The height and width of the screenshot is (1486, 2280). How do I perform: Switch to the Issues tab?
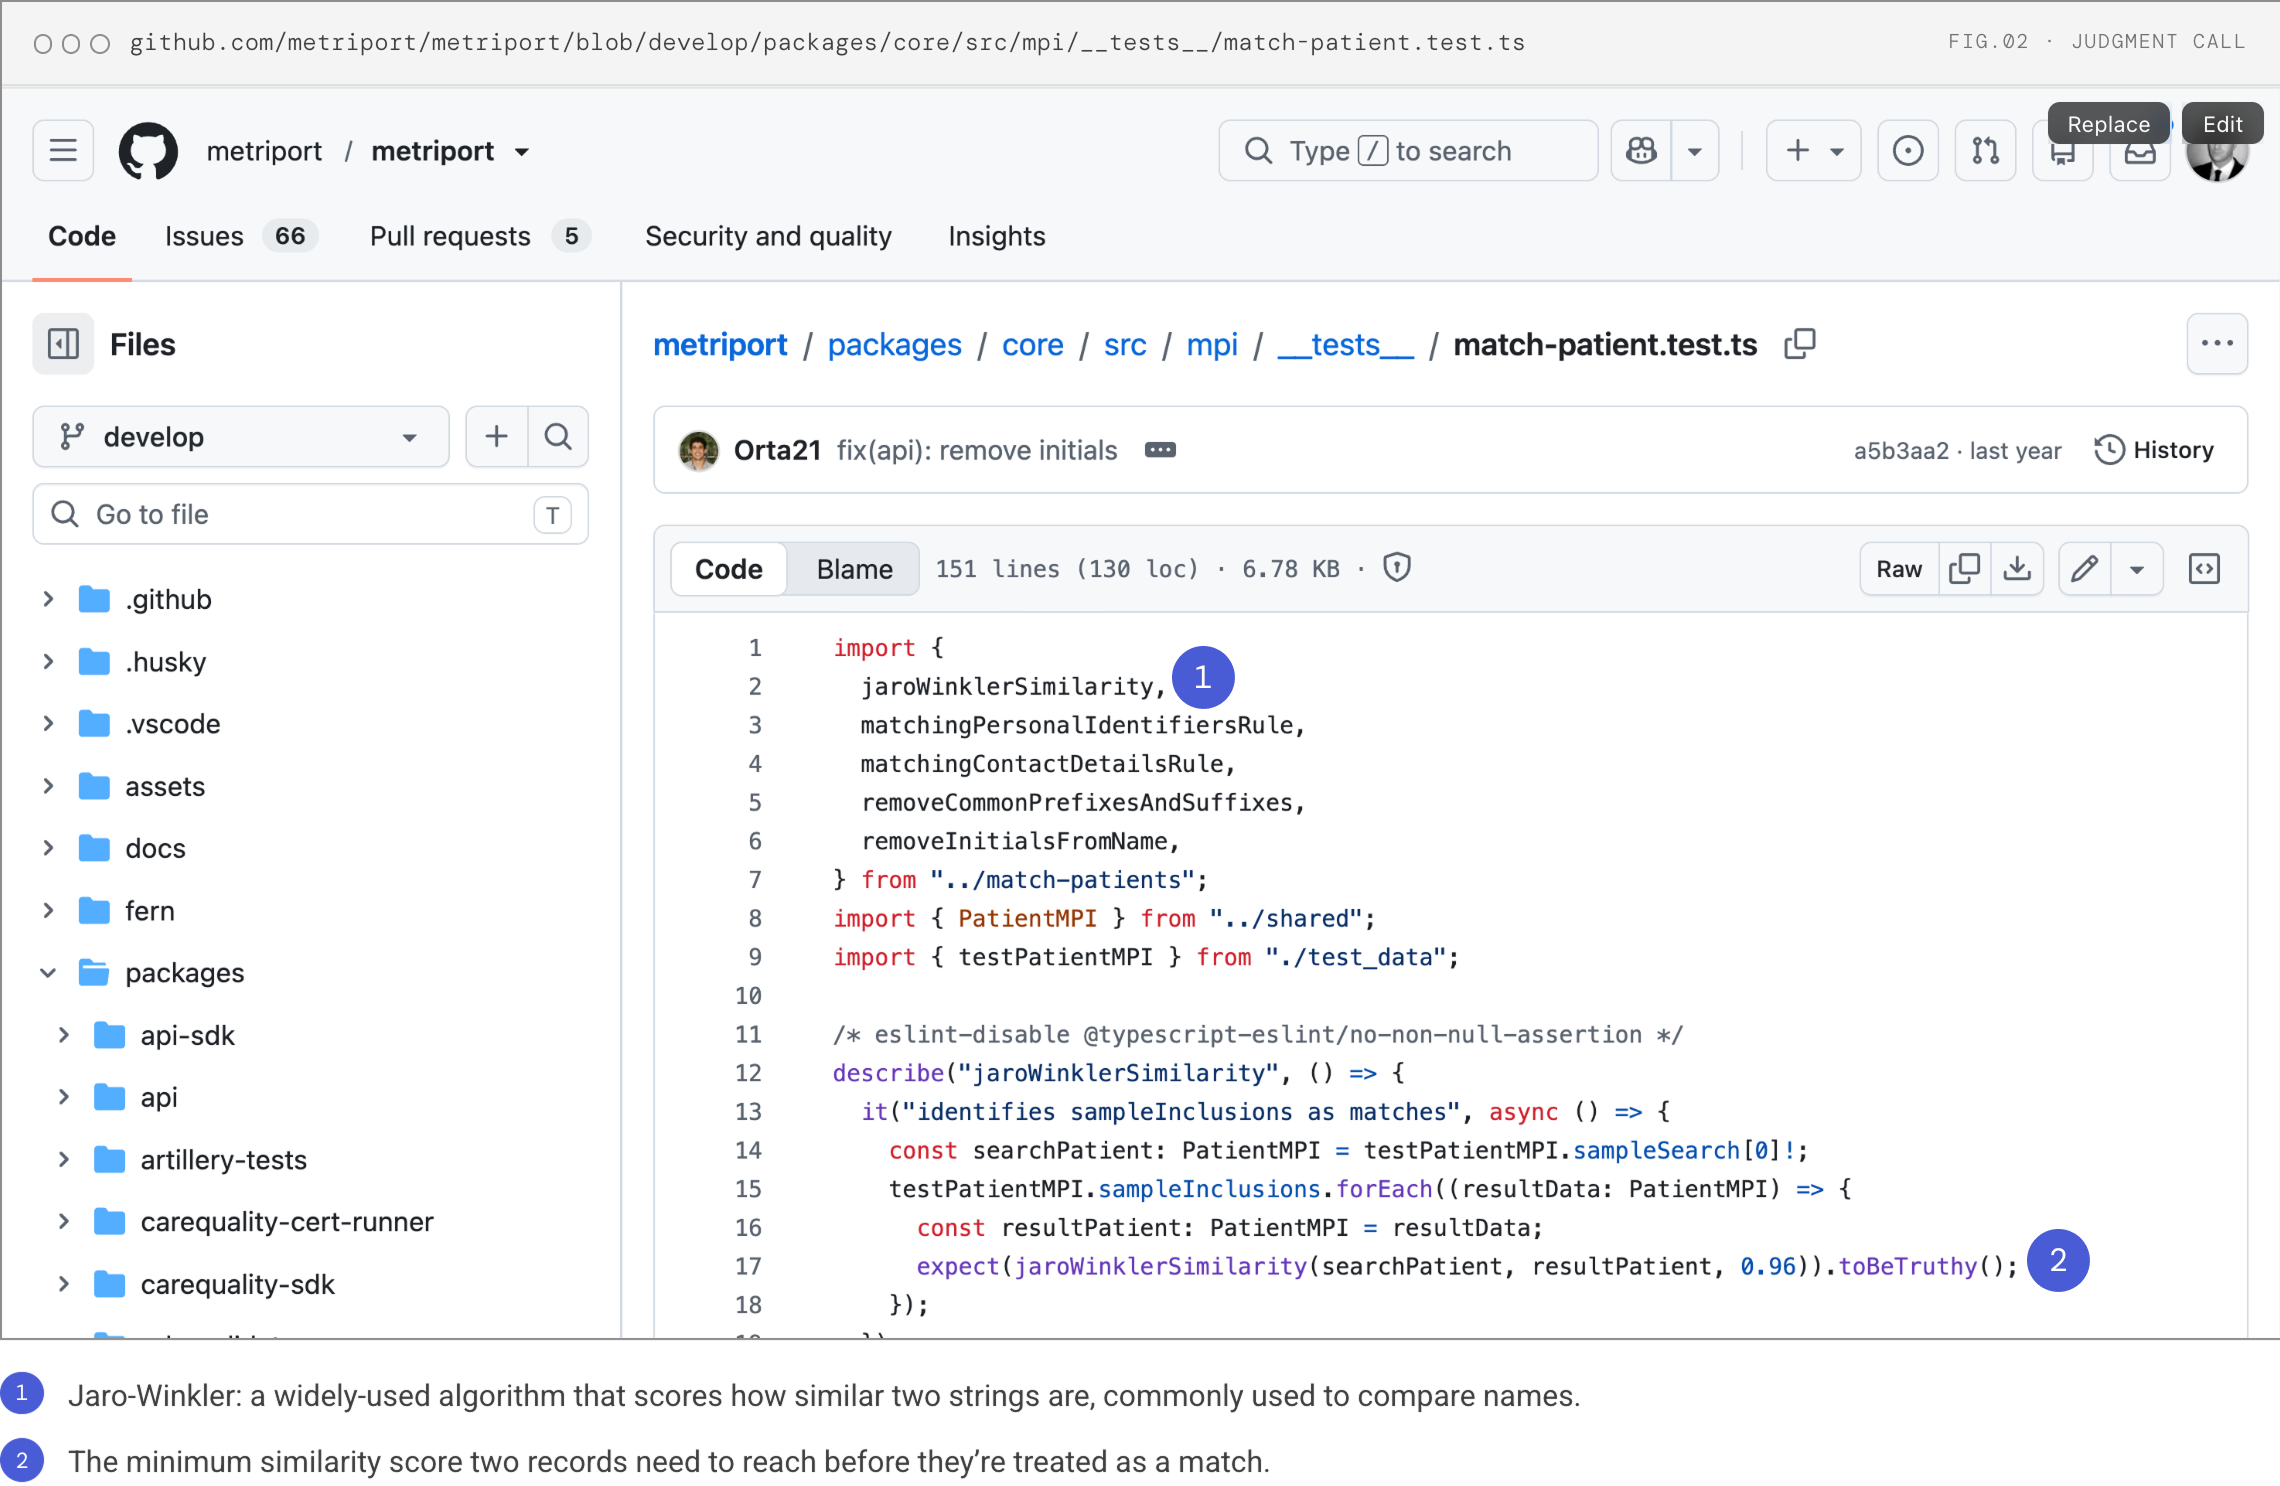241,236
